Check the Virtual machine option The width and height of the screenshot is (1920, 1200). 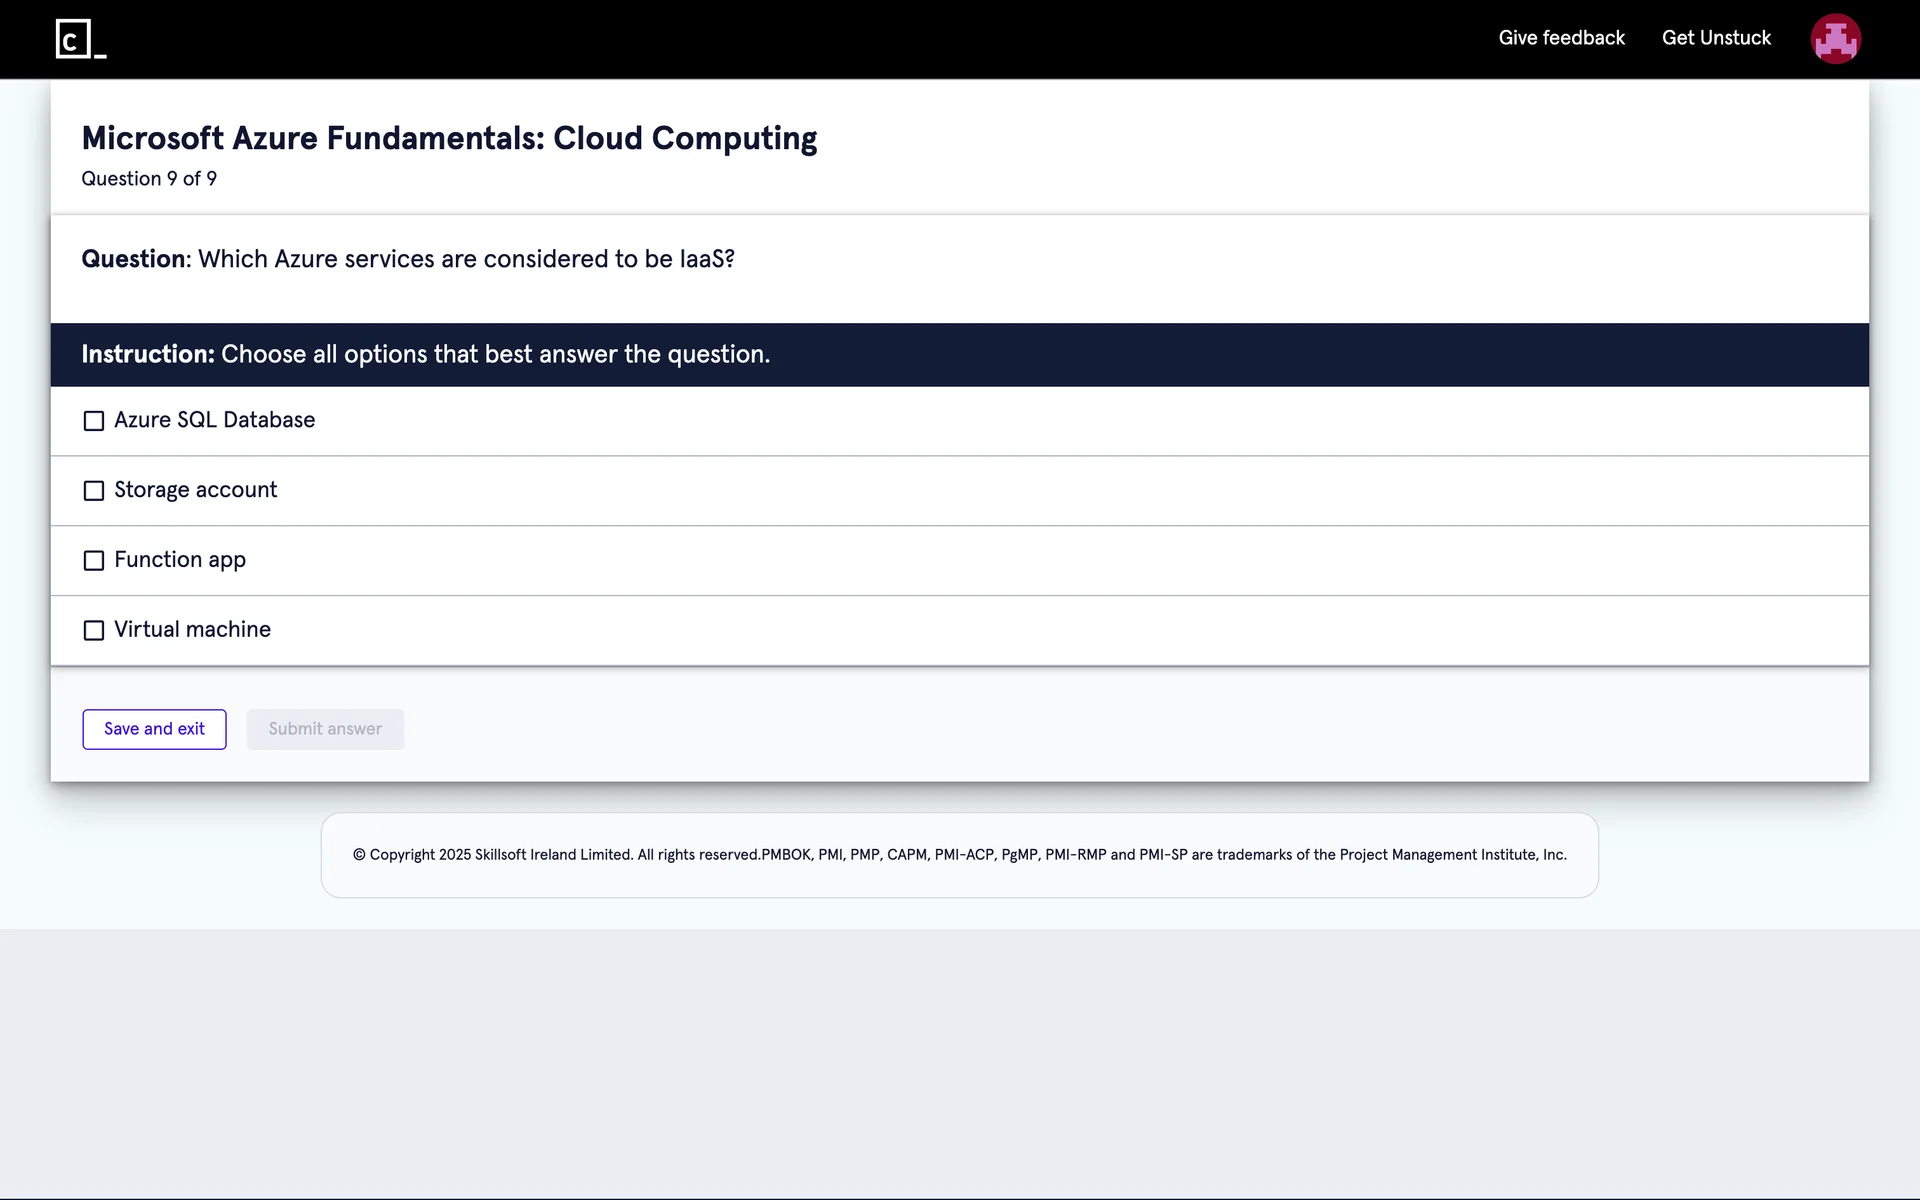94,631
